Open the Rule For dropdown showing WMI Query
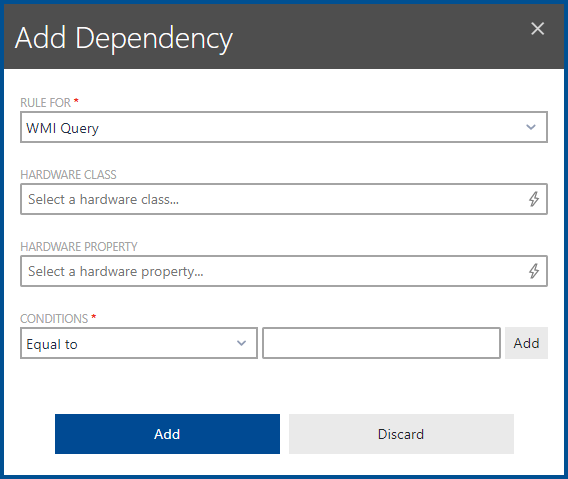The height and width of the screenshot is (479, 568). tap(284, 127)
